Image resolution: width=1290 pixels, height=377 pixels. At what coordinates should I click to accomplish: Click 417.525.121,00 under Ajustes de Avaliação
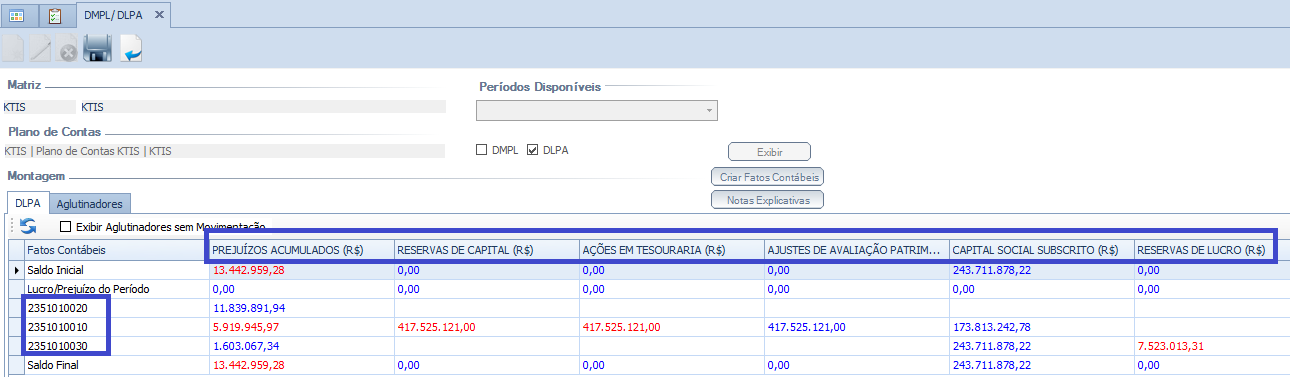857,327
